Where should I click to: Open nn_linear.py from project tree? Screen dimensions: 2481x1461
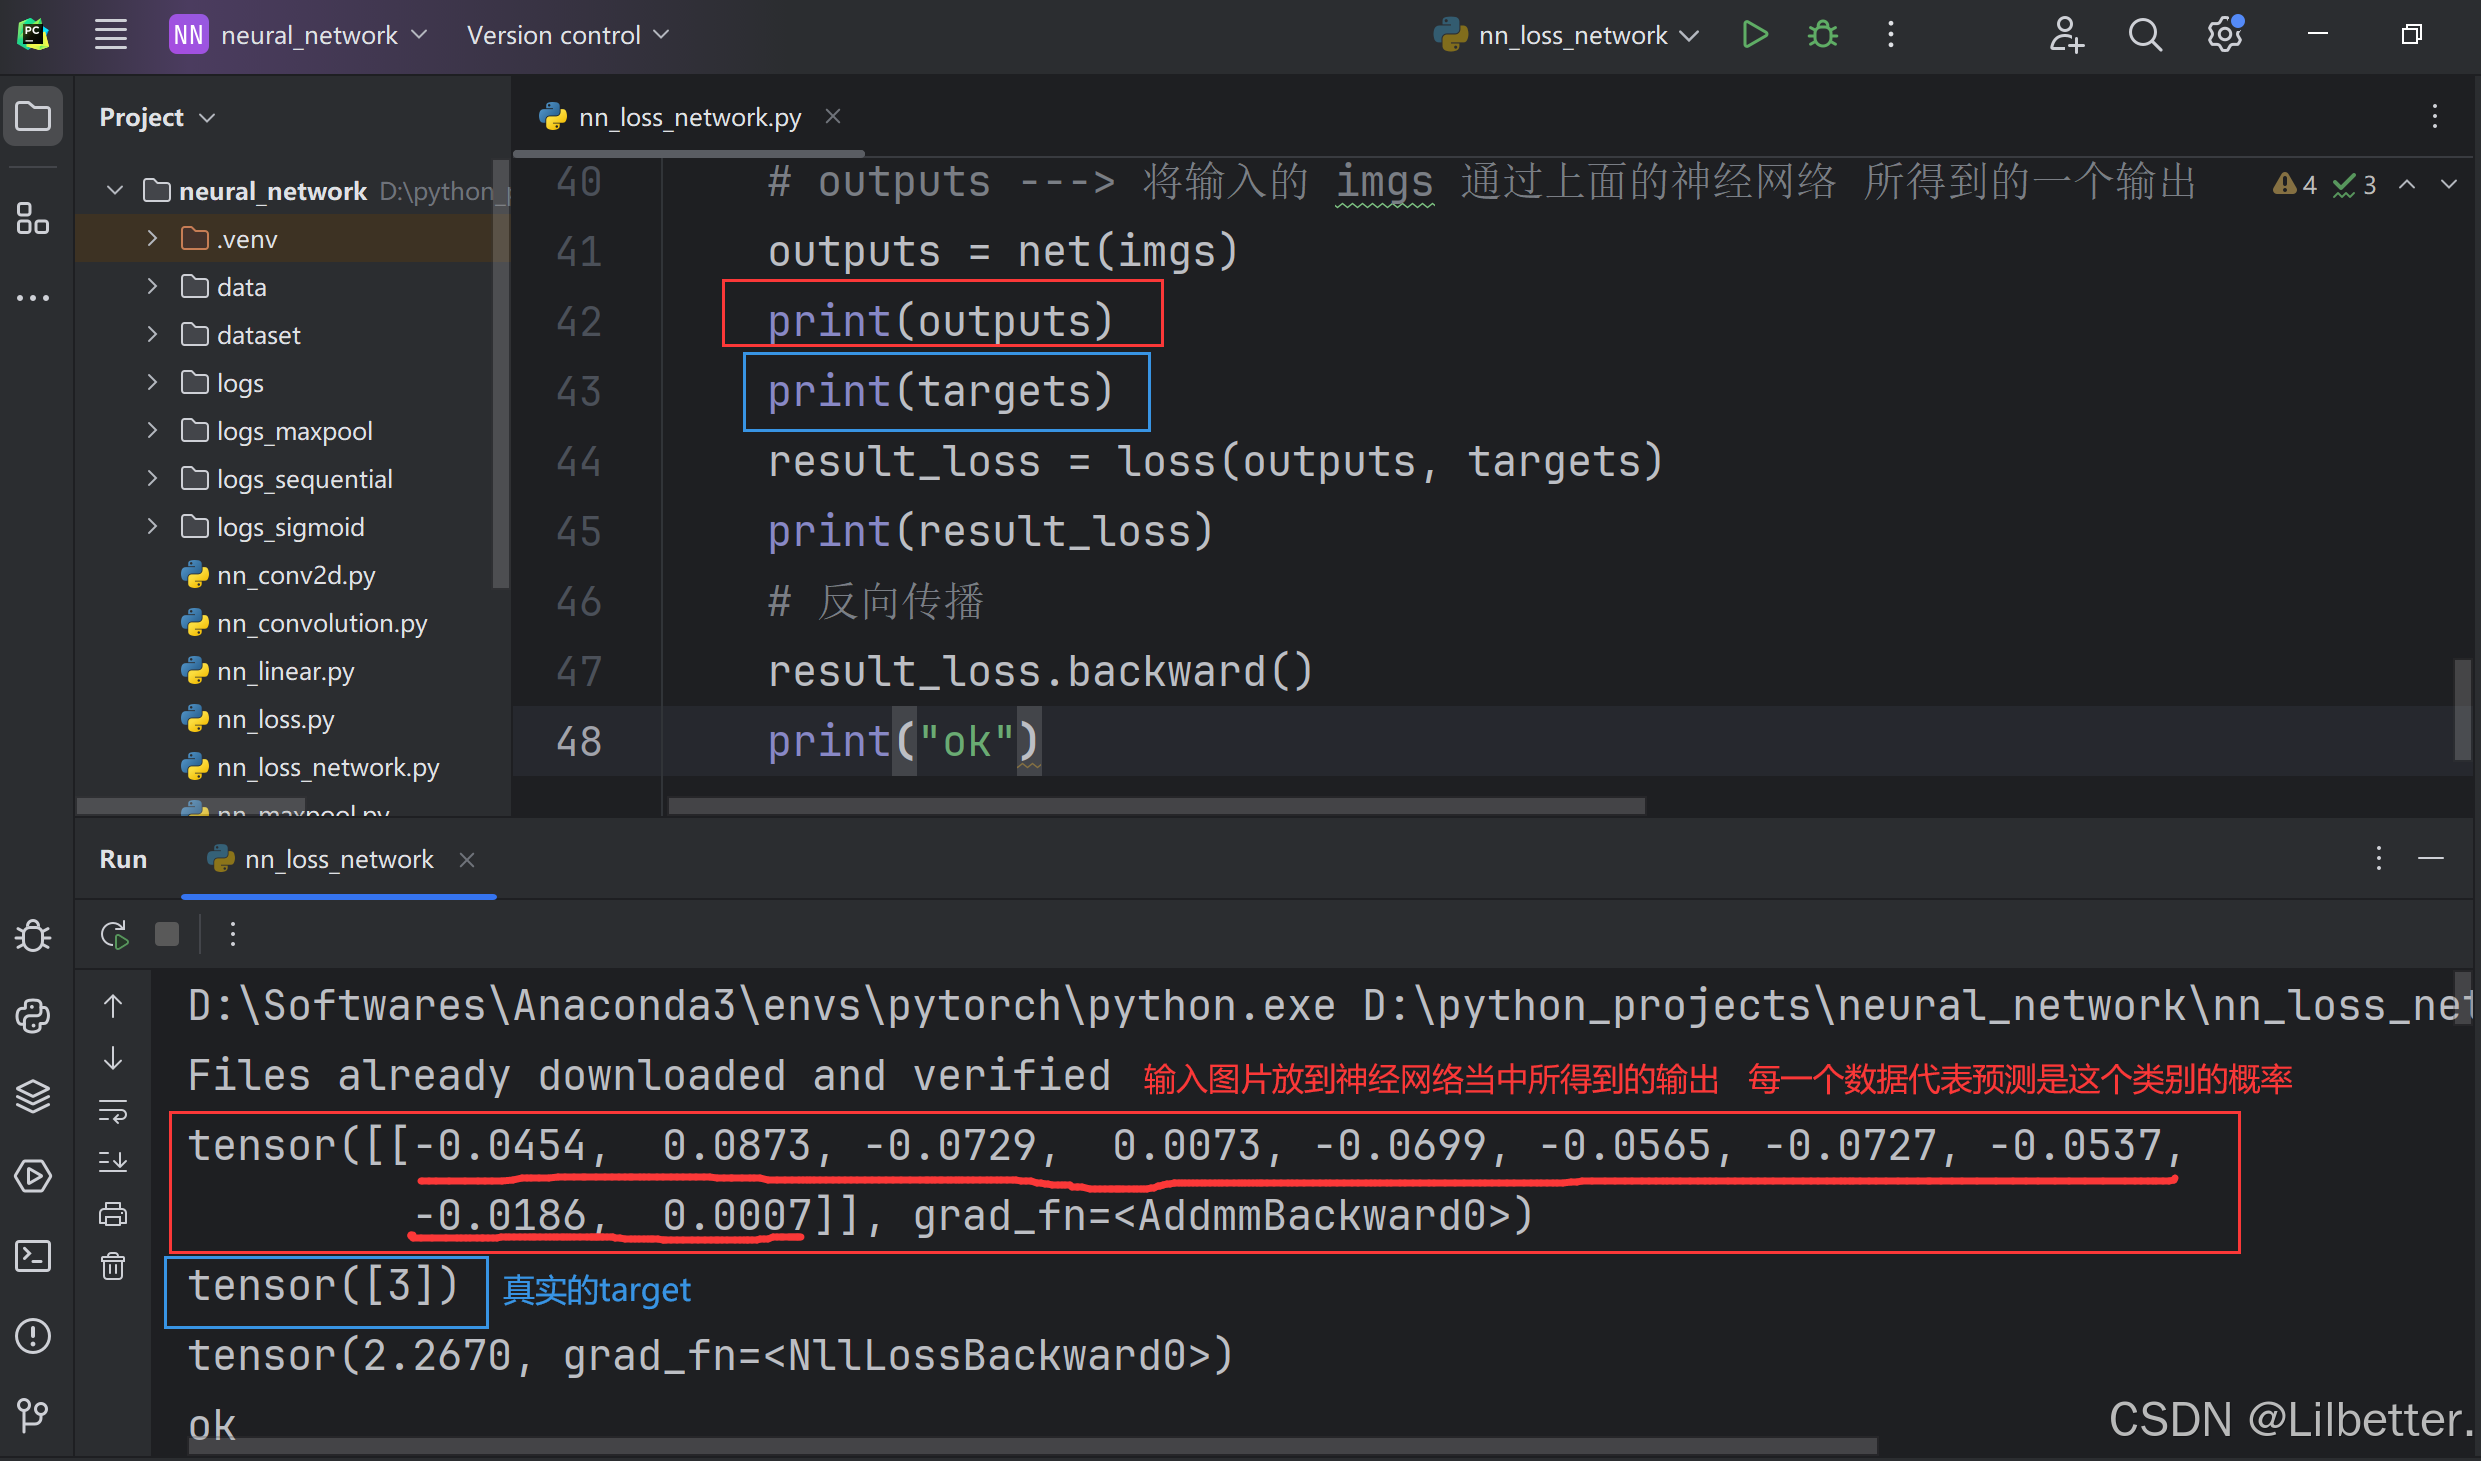point(285,671)
